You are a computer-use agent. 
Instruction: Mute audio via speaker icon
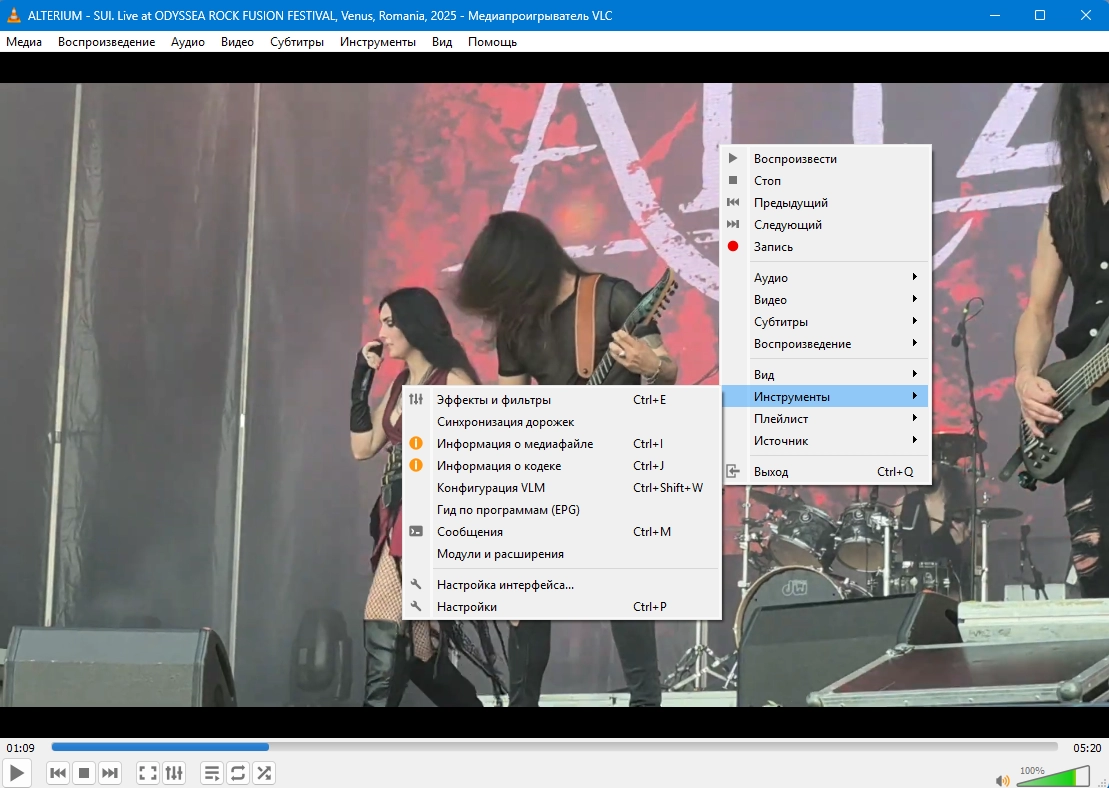[1002, 779]
